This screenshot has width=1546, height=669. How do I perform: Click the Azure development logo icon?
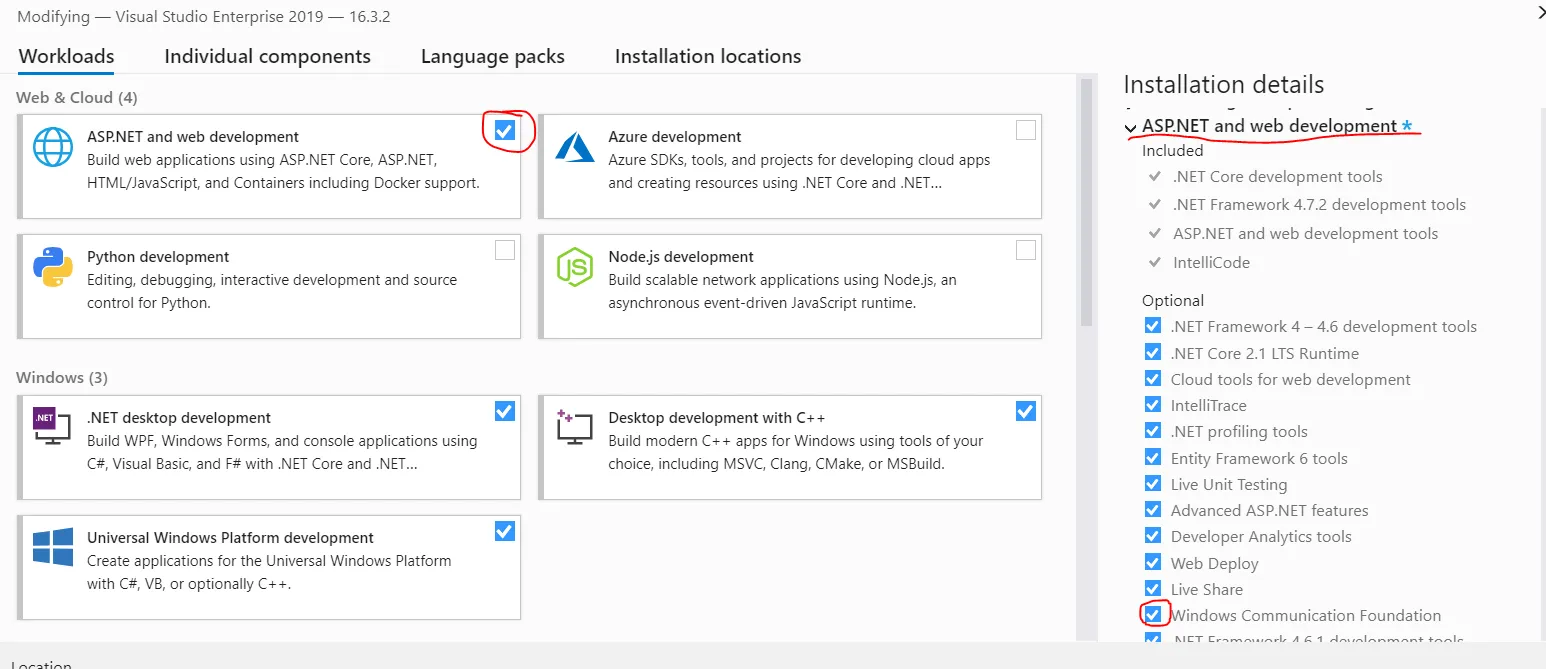click(x=575, y=146)
